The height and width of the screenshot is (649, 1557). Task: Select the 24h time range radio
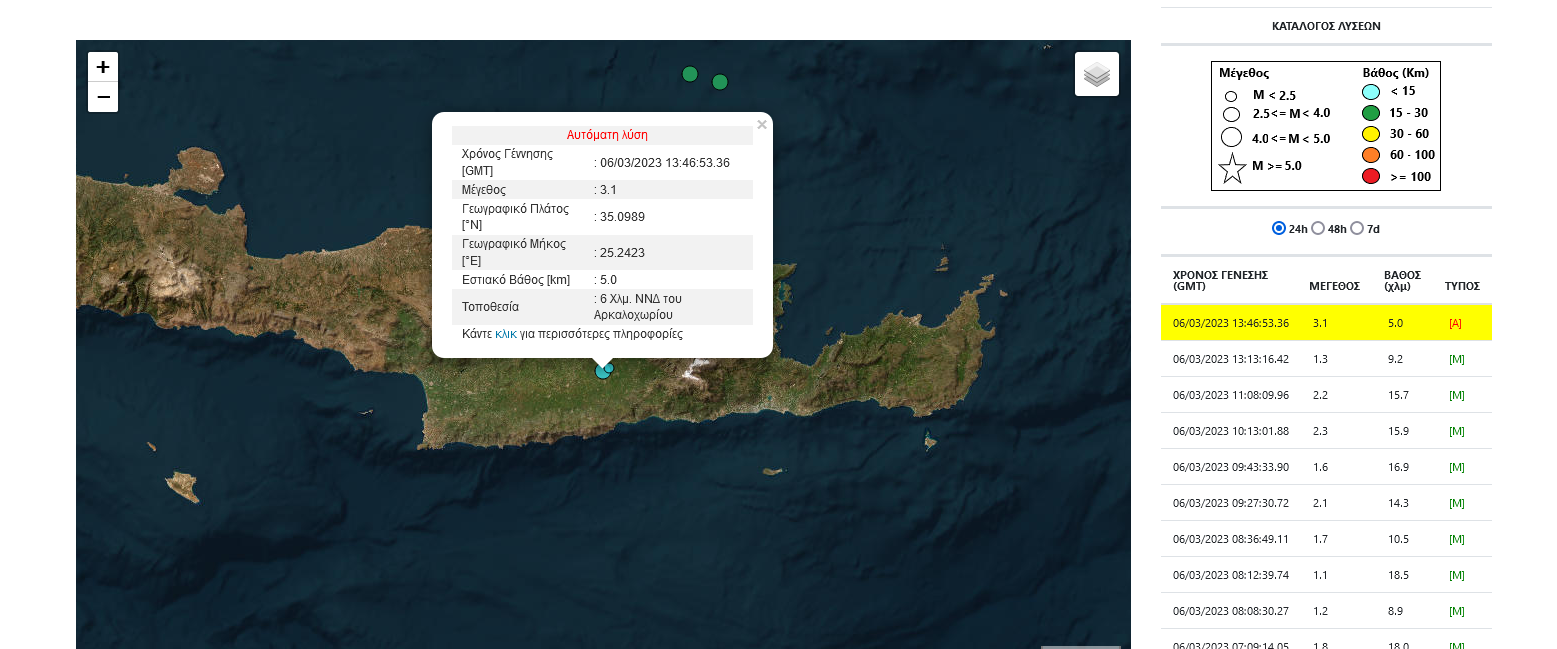click(1278, 228)
